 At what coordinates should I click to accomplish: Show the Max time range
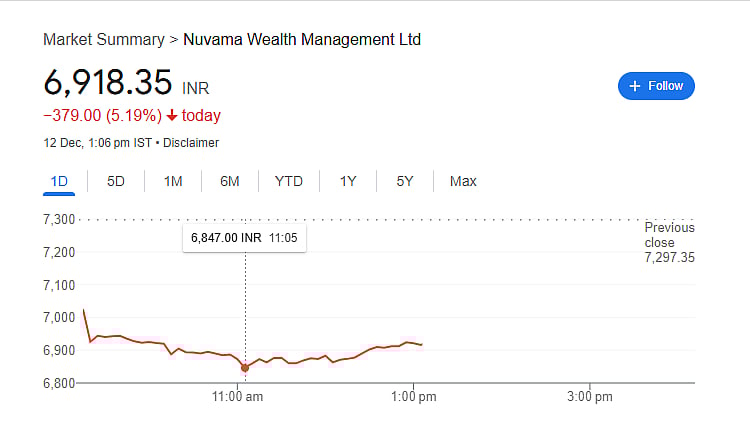pyautogui.click(x=463, y=181)
